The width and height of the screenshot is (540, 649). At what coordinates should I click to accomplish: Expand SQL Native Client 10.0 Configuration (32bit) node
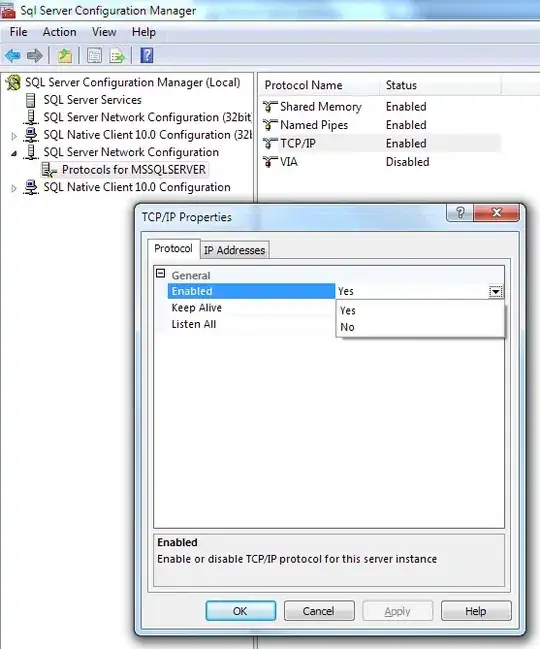tap(14, 136)
